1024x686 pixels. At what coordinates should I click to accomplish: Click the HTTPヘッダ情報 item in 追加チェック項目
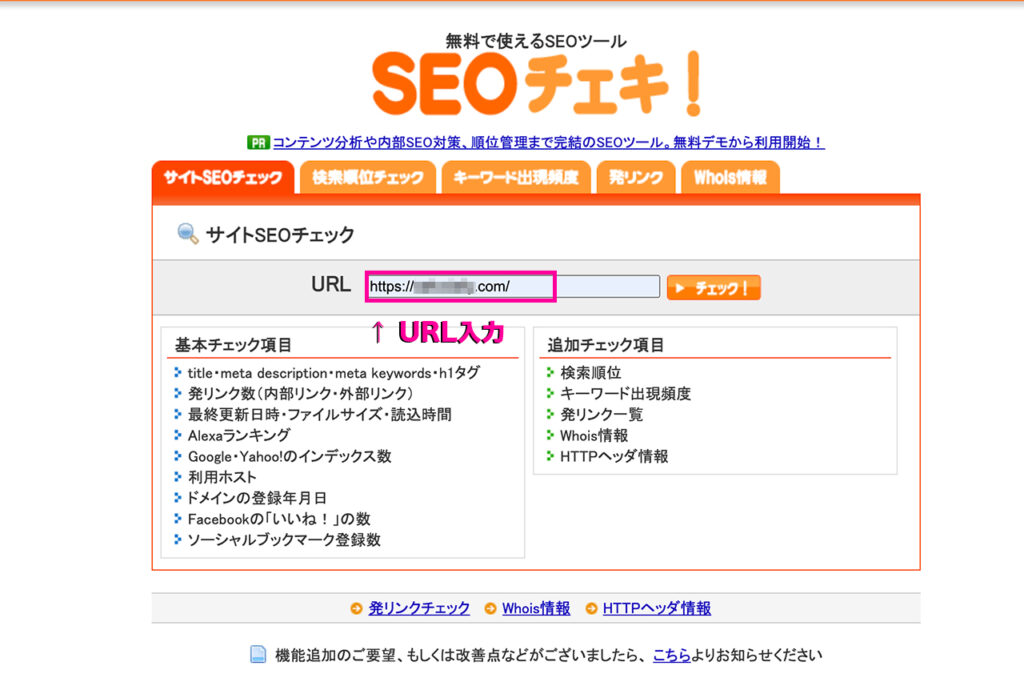614,456
